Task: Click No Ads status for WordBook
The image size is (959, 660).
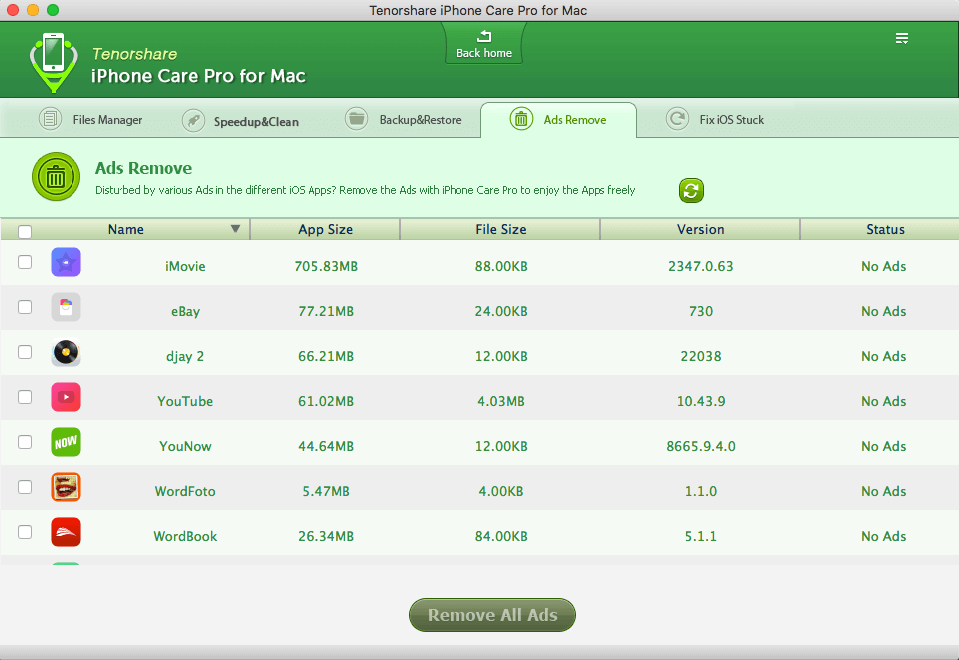Action: click(884, 536)
